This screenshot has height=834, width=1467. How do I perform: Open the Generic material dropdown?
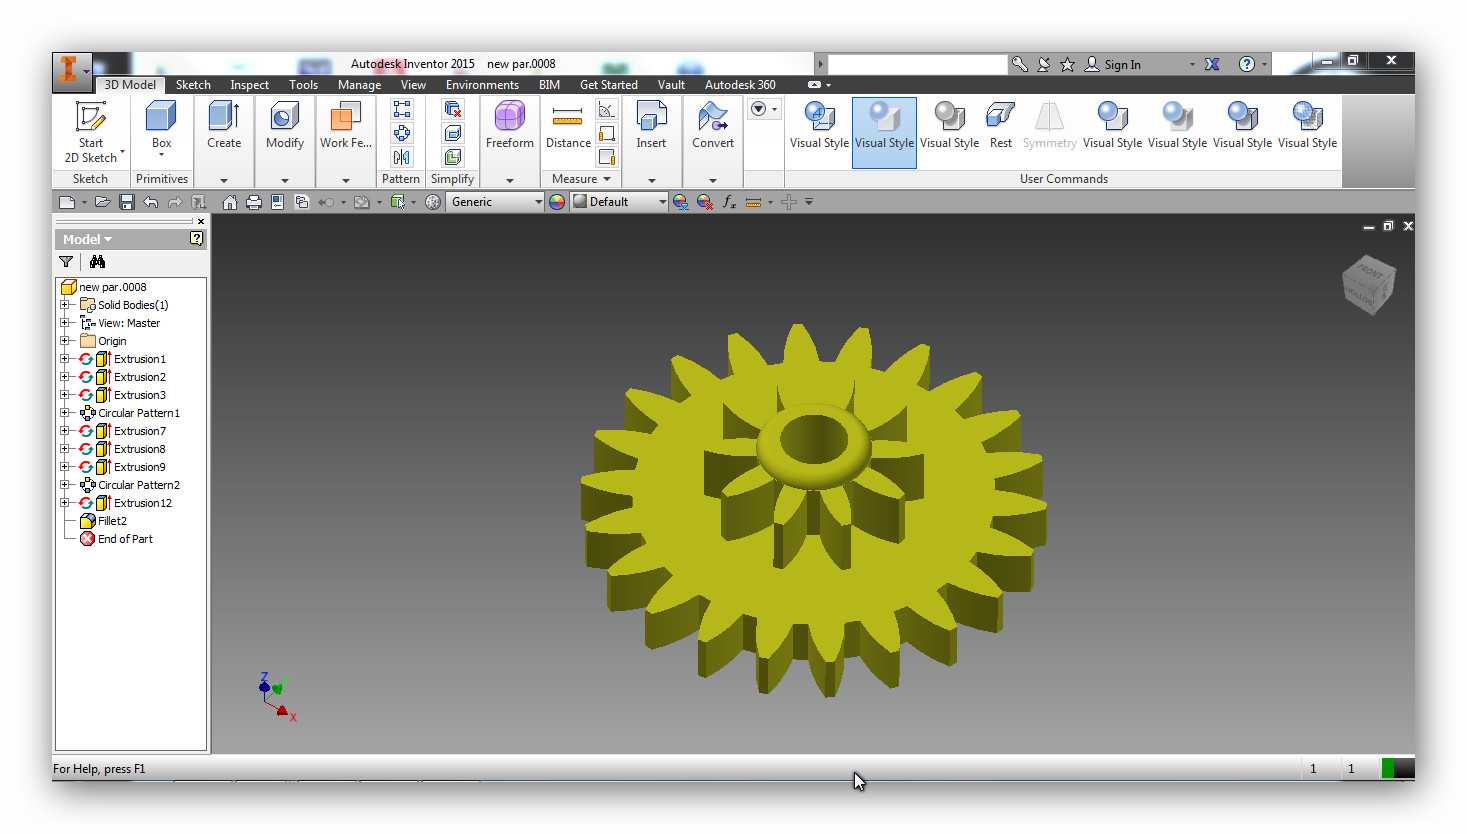coord(495,202)
